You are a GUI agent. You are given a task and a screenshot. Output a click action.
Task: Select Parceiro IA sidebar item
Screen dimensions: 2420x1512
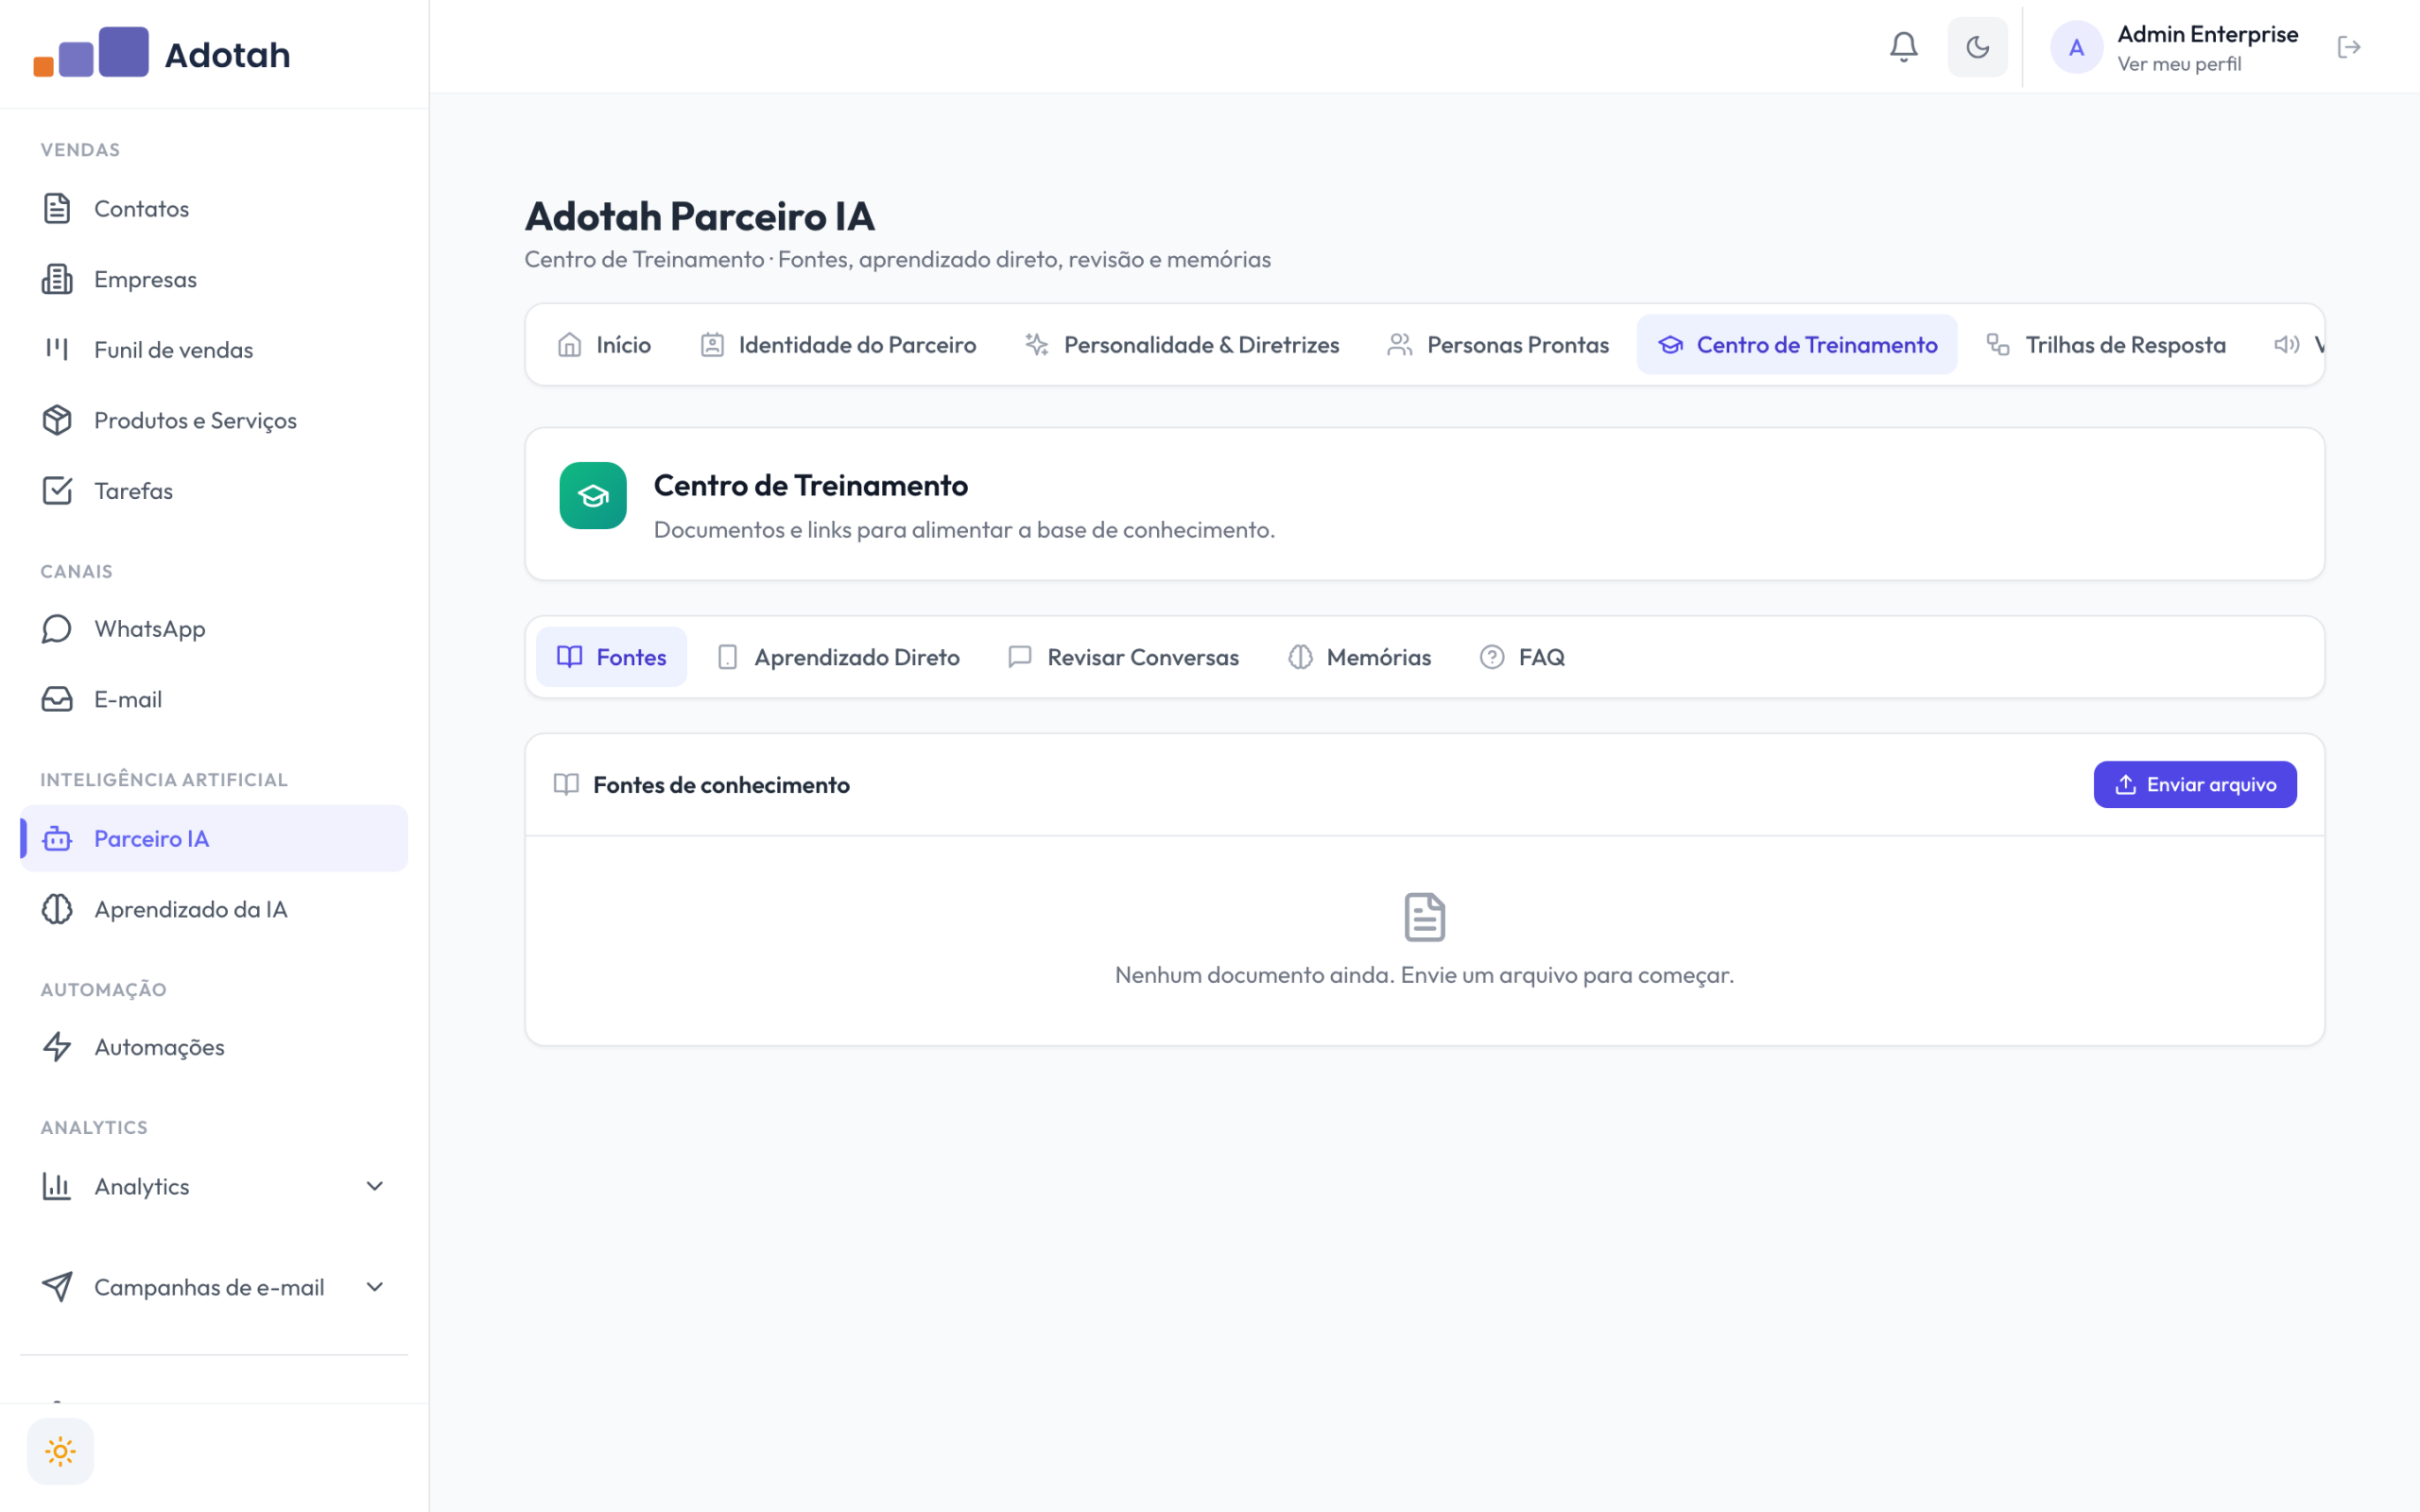(x=214, y=838)
